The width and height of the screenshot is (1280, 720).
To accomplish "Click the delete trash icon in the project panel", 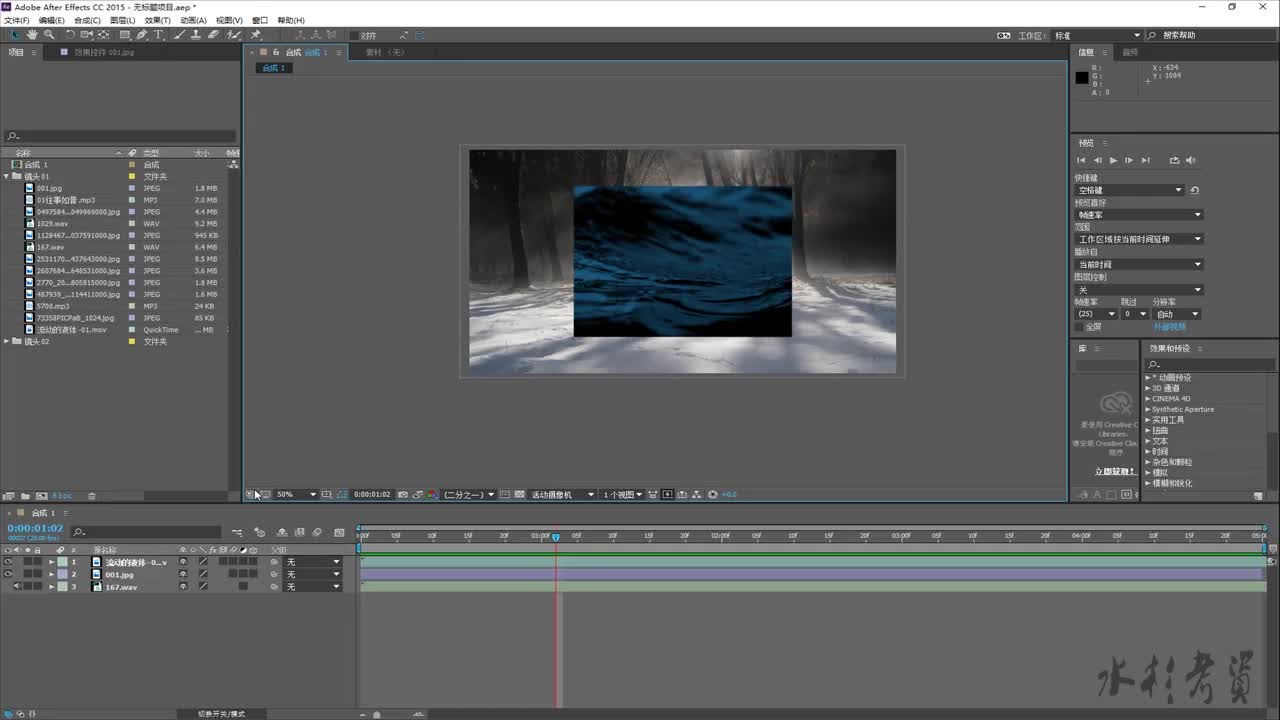I will pos(92,496).
